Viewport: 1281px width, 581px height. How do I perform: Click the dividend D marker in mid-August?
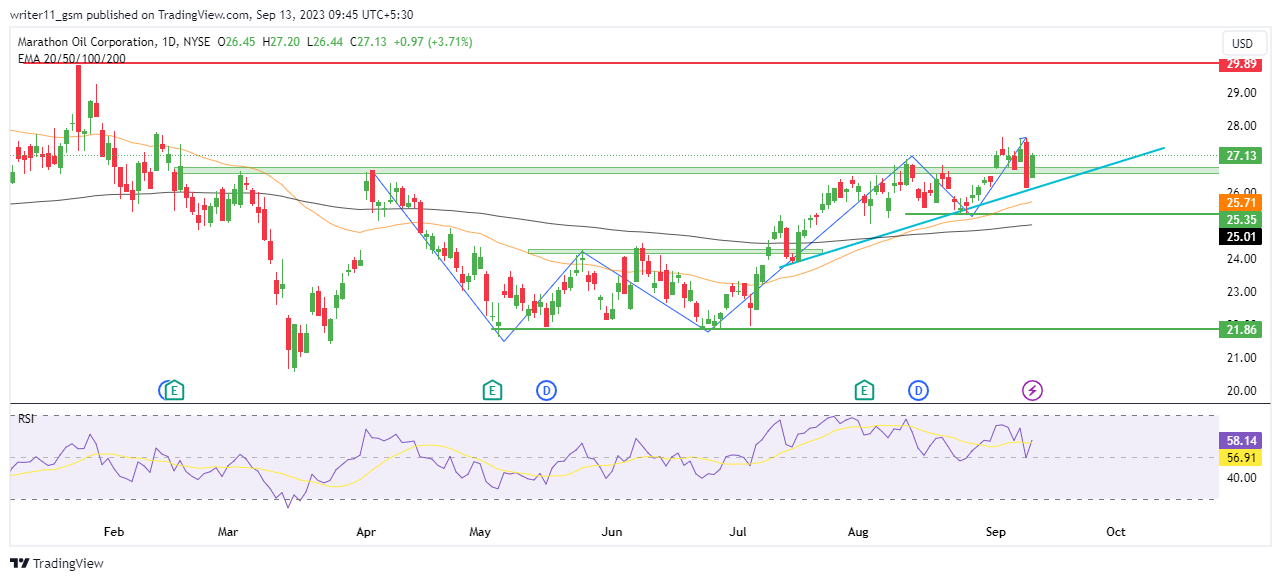click(918, 389)
